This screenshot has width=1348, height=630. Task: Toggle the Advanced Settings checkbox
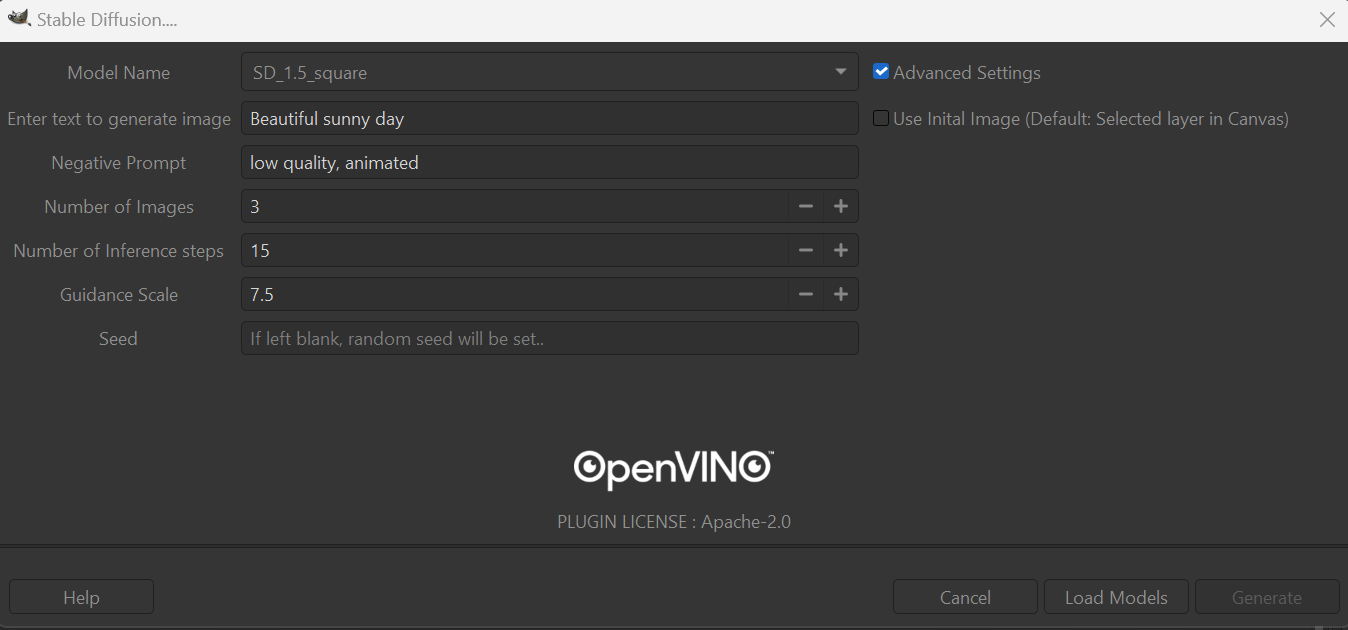pyautogui.click(x=881, y=72)
